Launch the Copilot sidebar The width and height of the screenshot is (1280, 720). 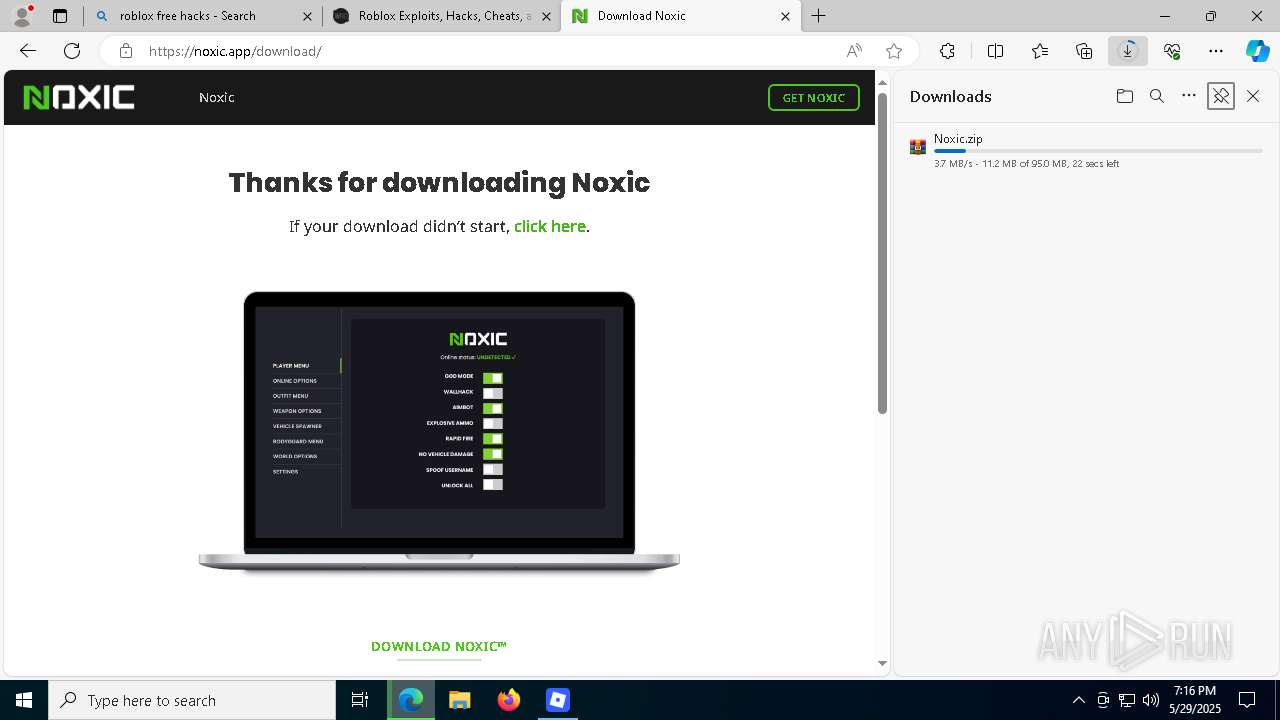(1257, 51)
